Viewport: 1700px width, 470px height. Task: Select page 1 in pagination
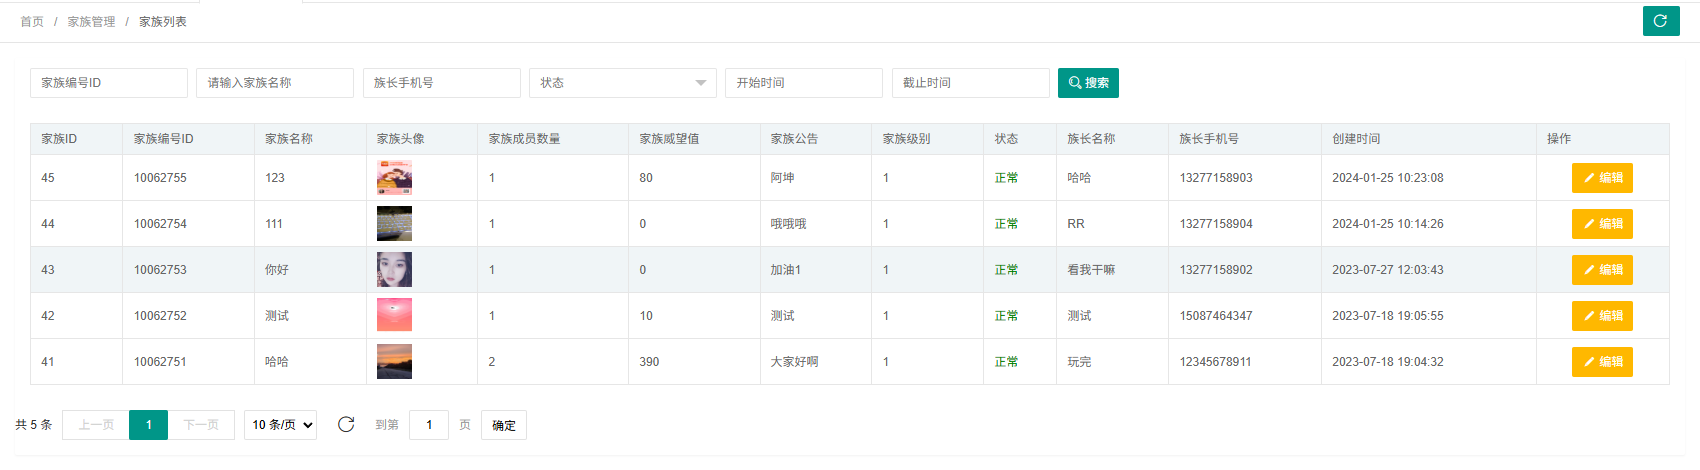click(148, 425)
